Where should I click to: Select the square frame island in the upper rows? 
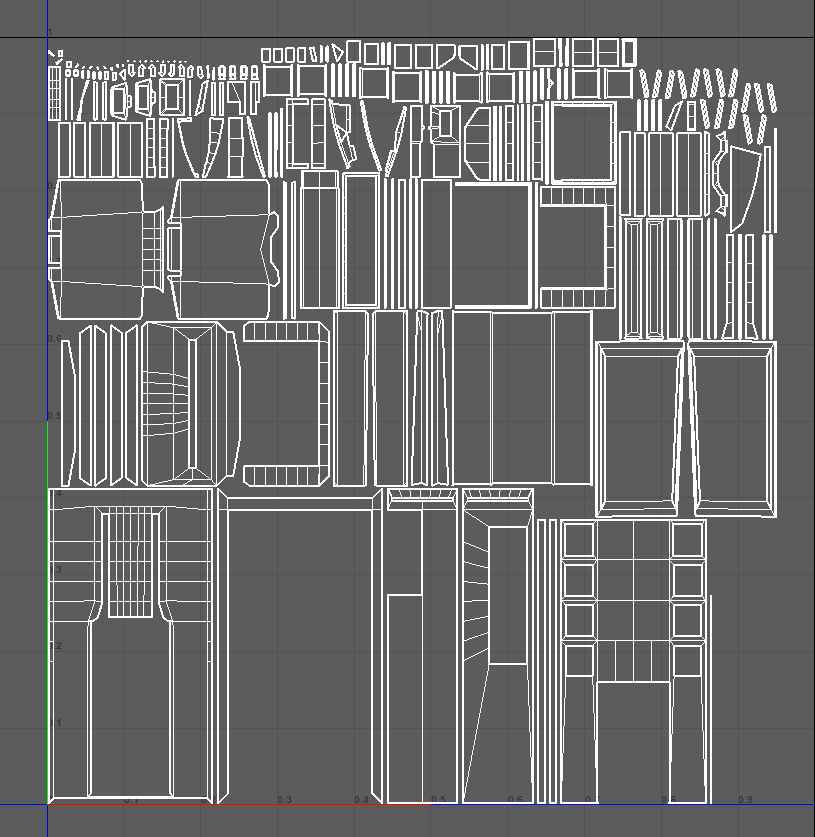pos(582,142)
